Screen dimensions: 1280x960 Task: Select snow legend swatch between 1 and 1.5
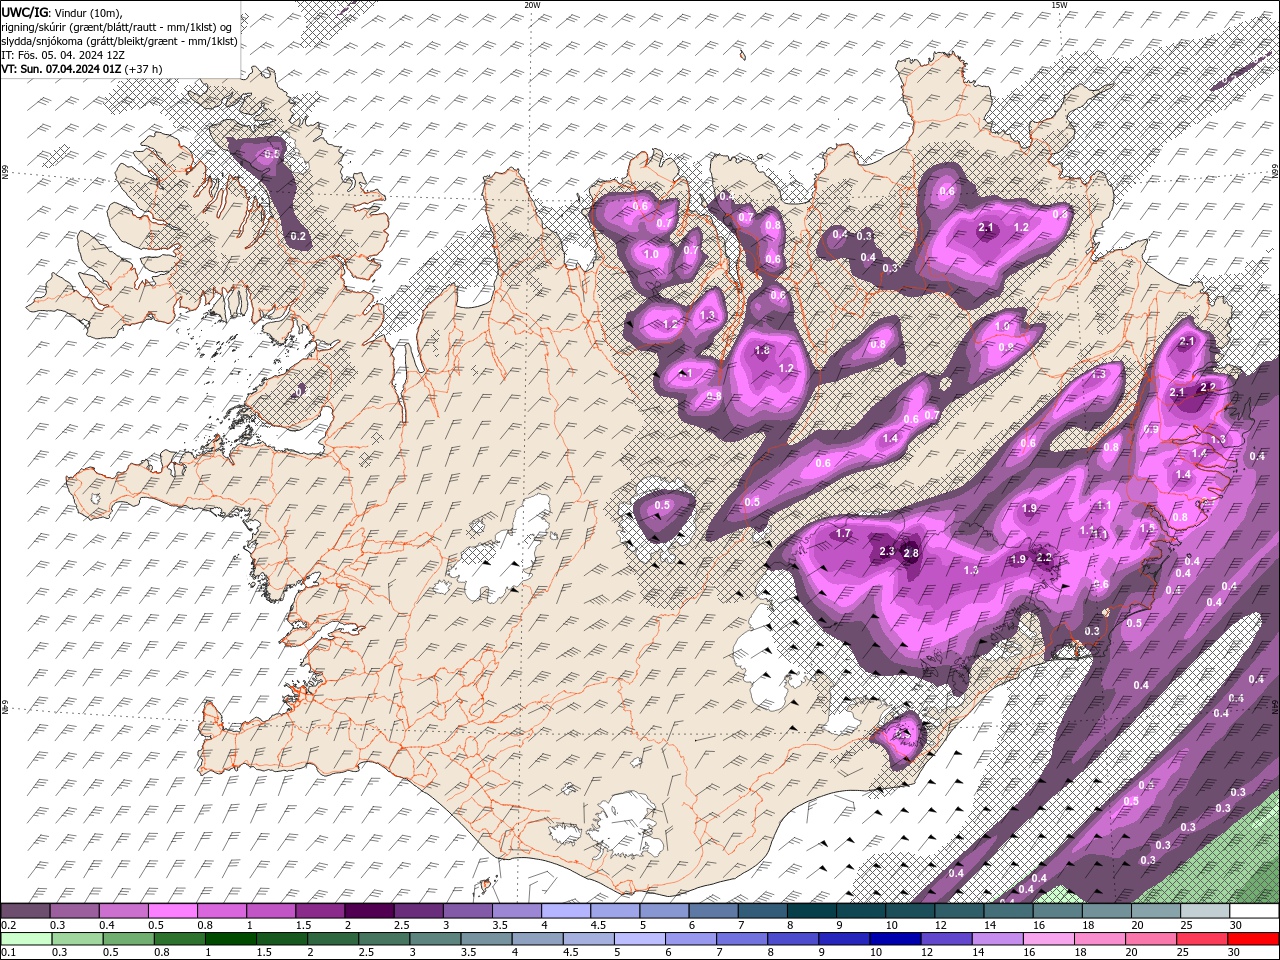(271, 911)
